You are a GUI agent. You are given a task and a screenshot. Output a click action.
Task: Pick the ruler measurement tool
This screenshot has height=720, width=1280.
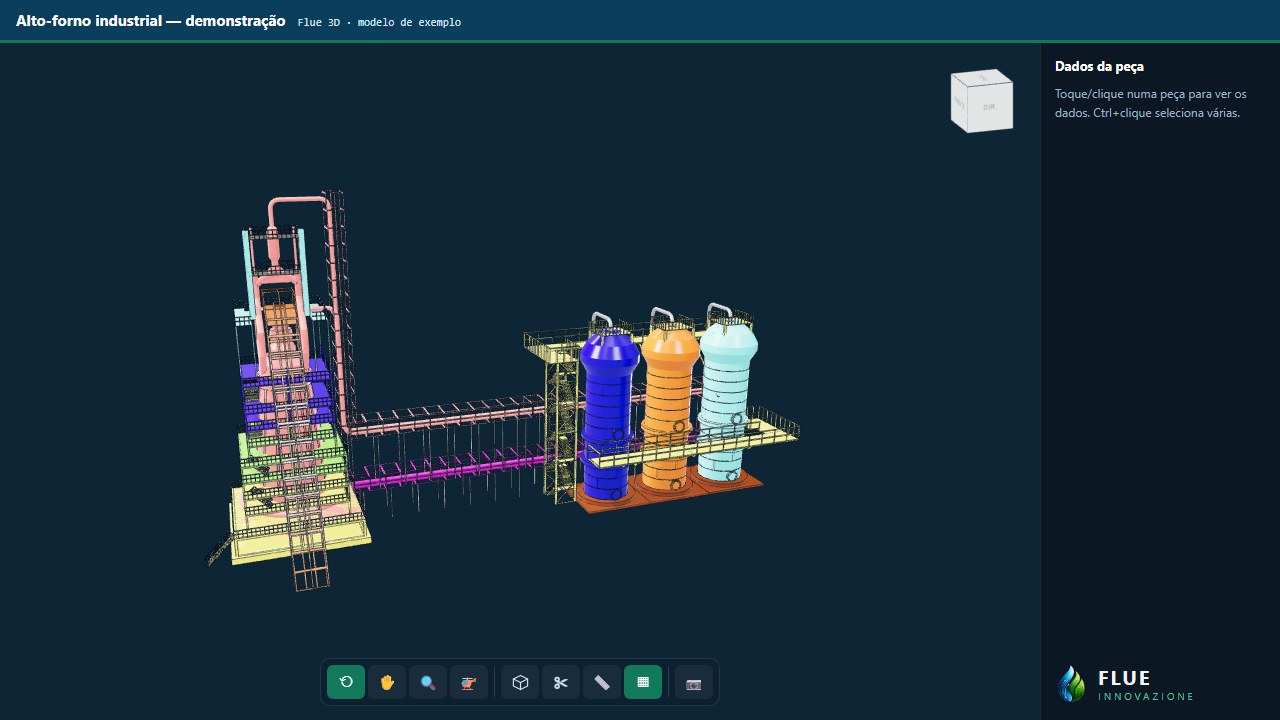tap(602, 682)
